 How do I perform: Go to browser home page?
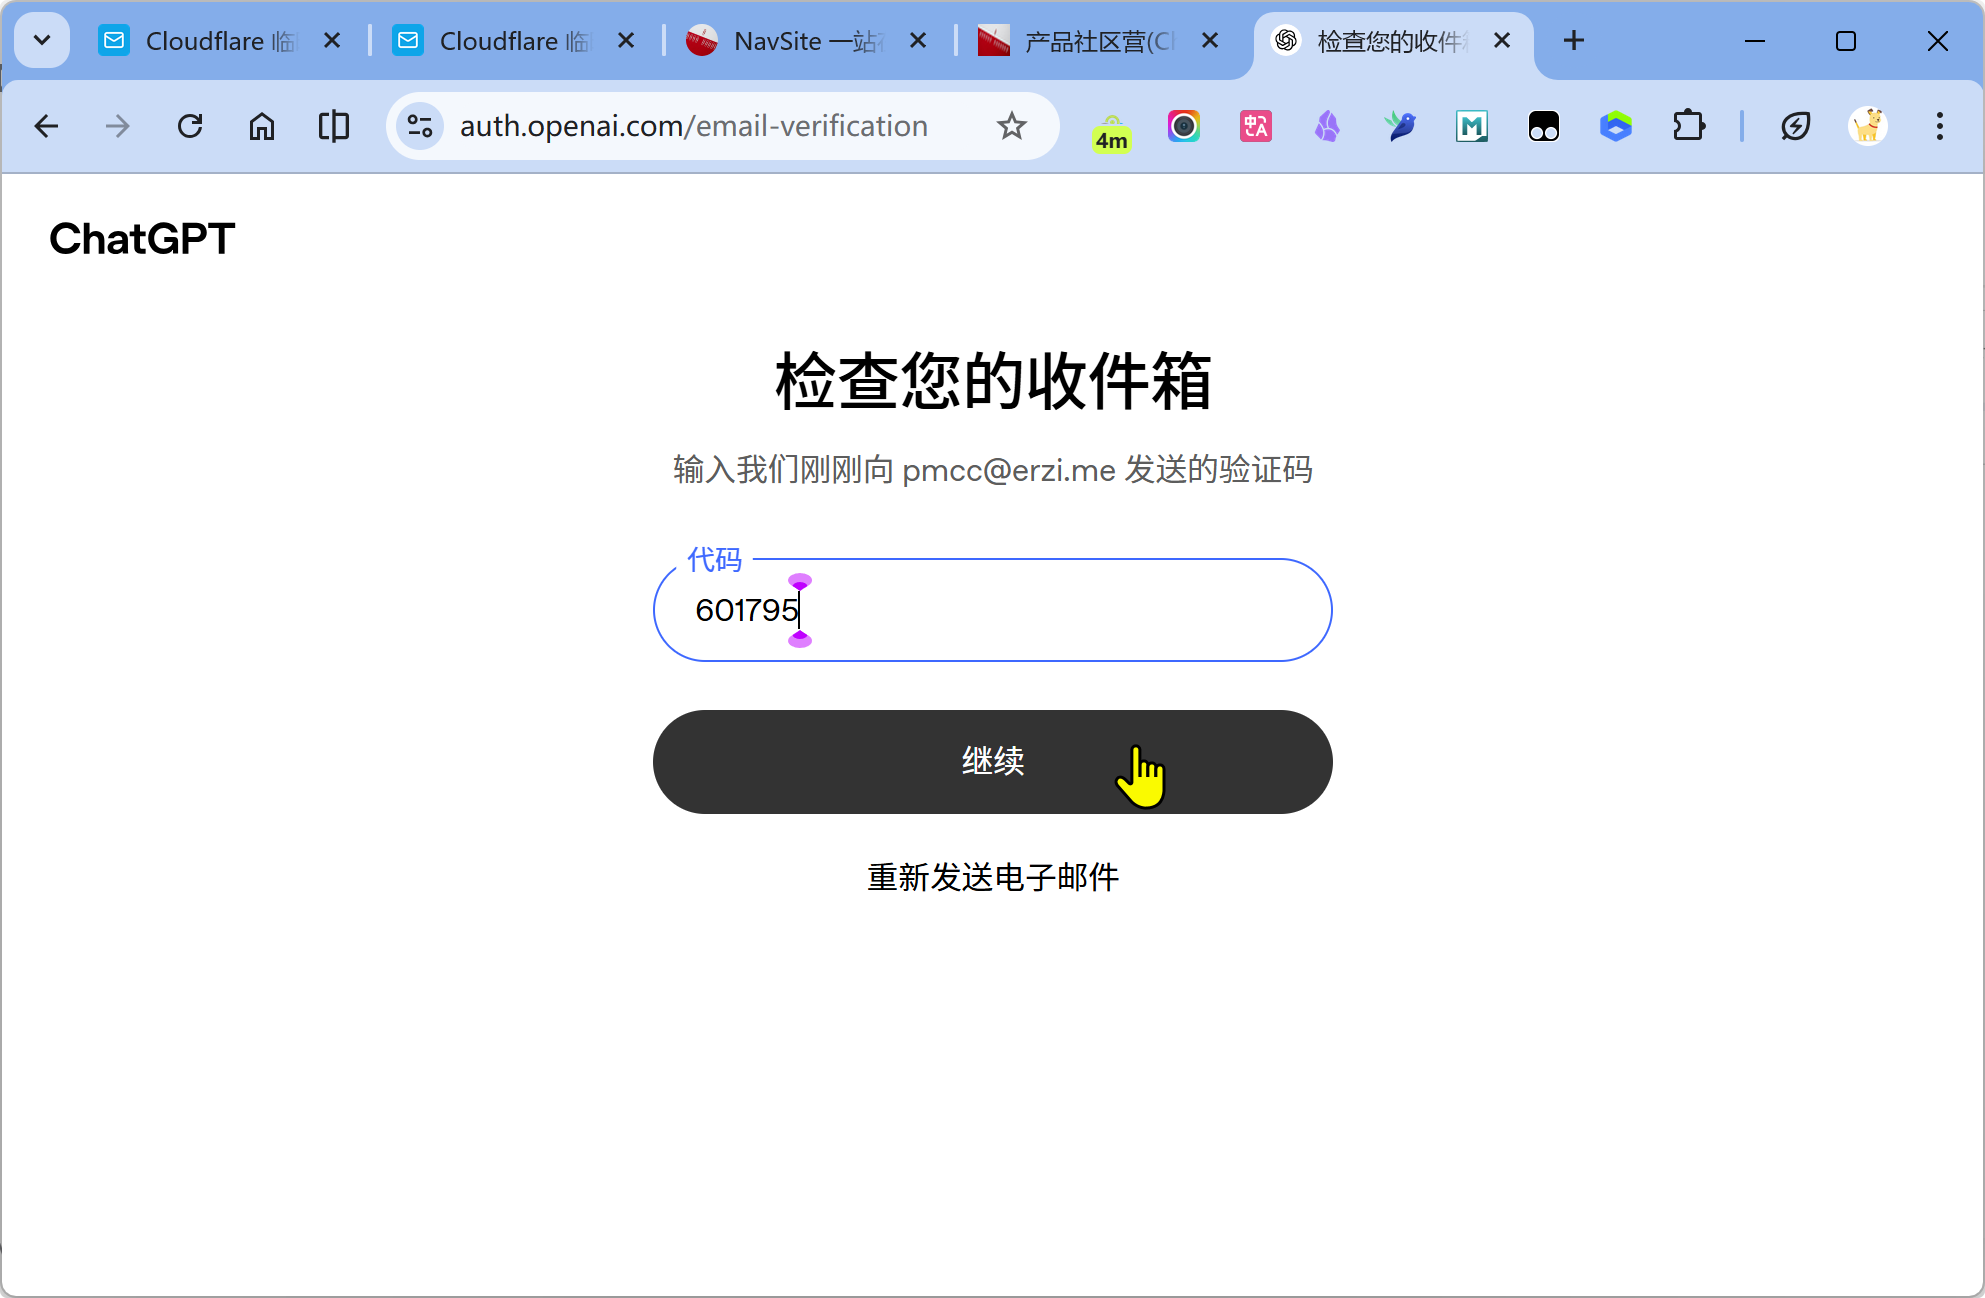[262, 126]
